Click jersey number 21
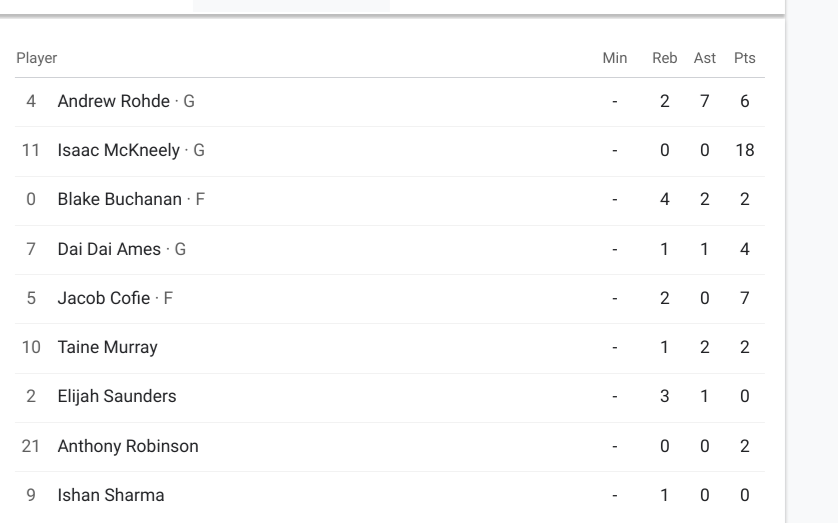 click(x=31, y=445)
